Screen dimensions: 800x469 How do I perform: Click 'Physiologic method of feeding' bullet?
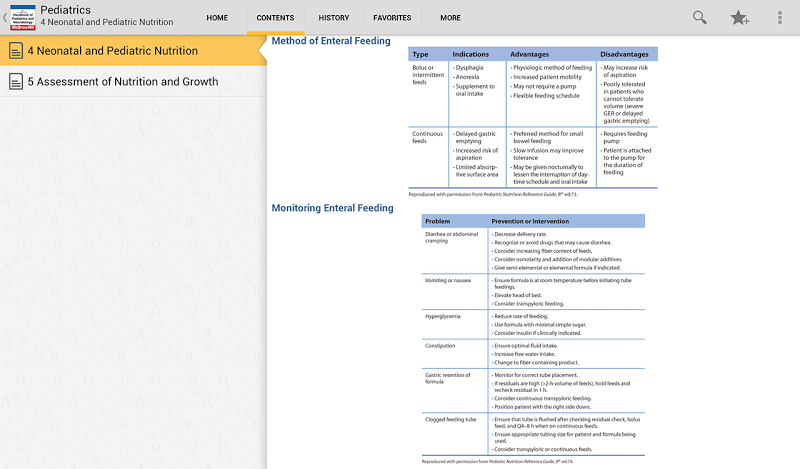point(551,67)
